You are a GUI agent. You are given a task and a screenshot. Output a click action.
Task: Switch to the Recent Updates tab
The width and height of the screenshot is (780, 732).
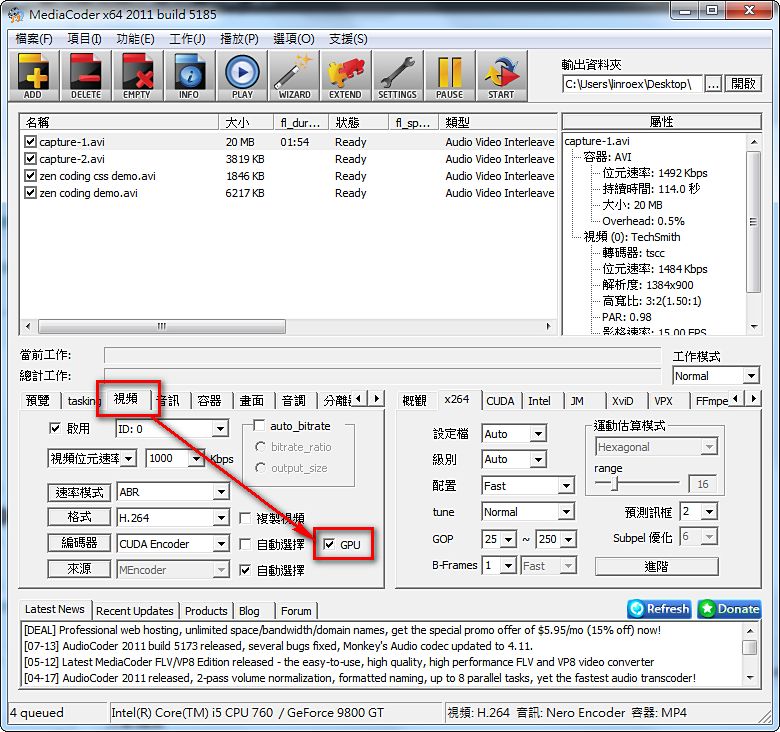coord(135,611)
